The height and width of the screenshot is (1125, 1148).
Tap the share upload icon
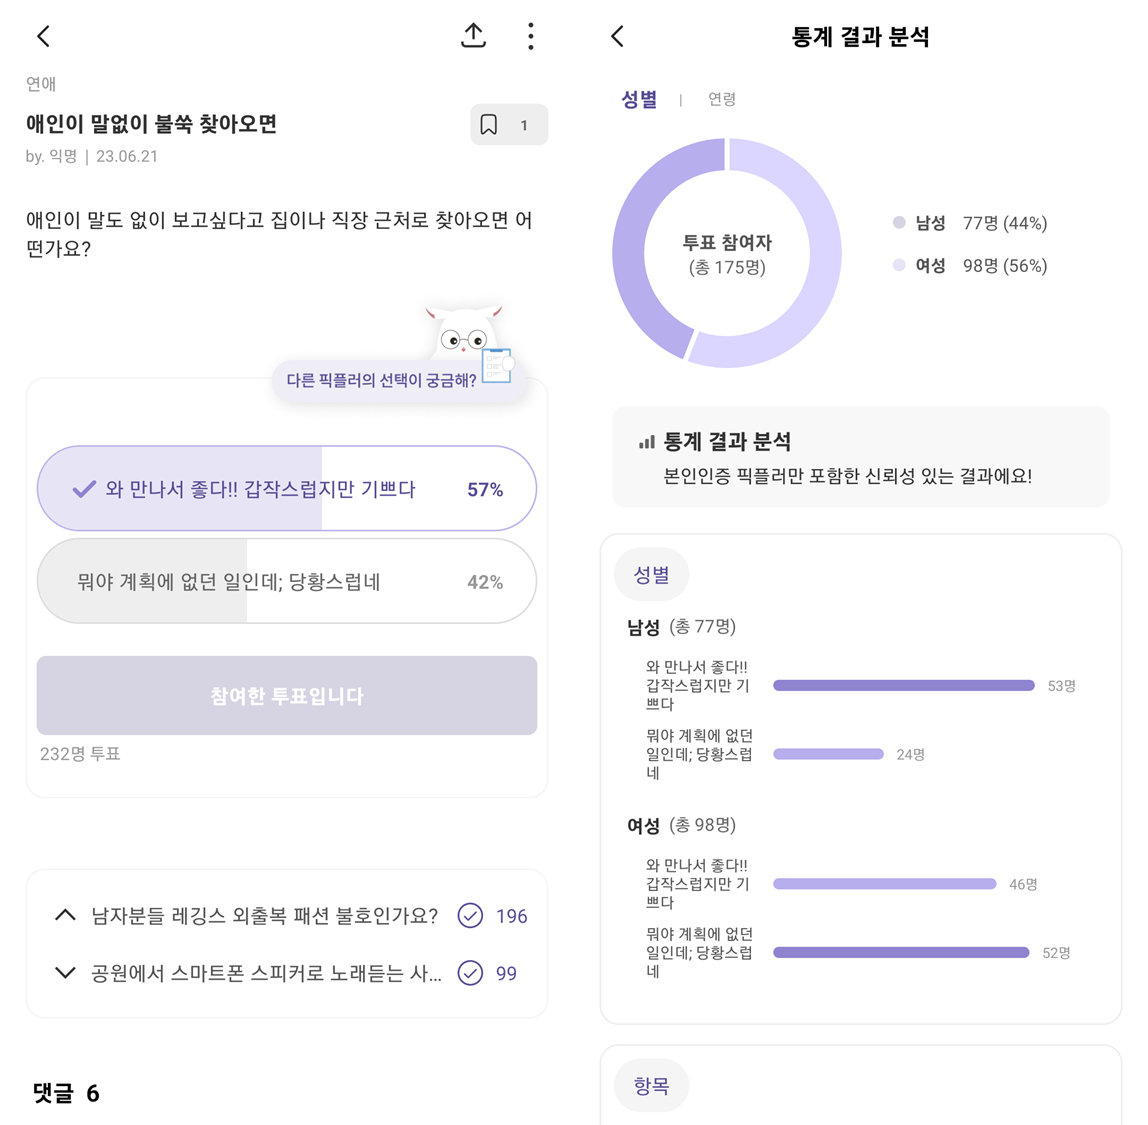click(x=474, y=35)
